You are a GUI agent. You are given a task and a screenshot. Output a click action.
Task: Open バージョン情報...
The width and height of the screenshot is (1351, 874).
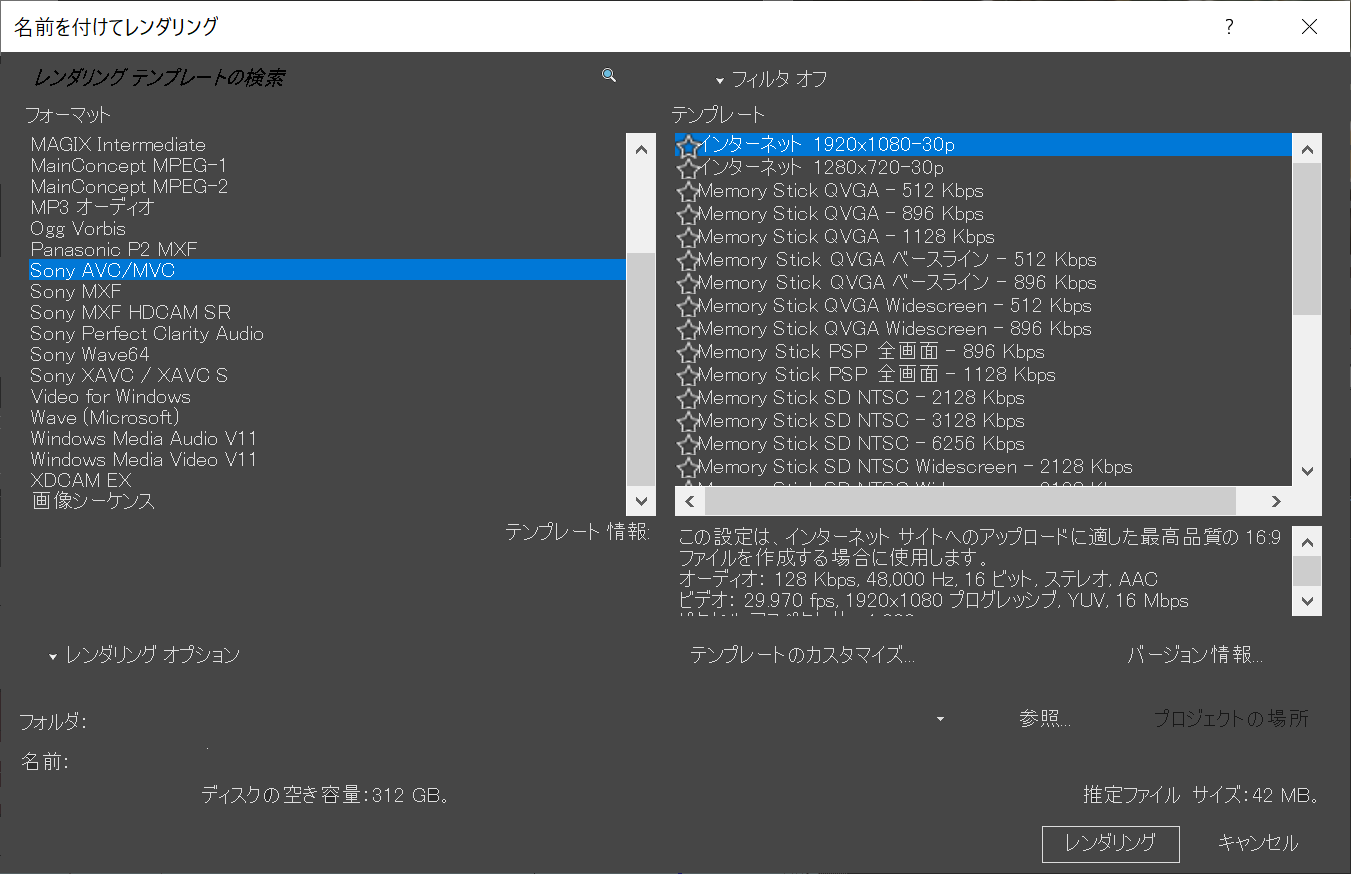(x=1195, y=655)
